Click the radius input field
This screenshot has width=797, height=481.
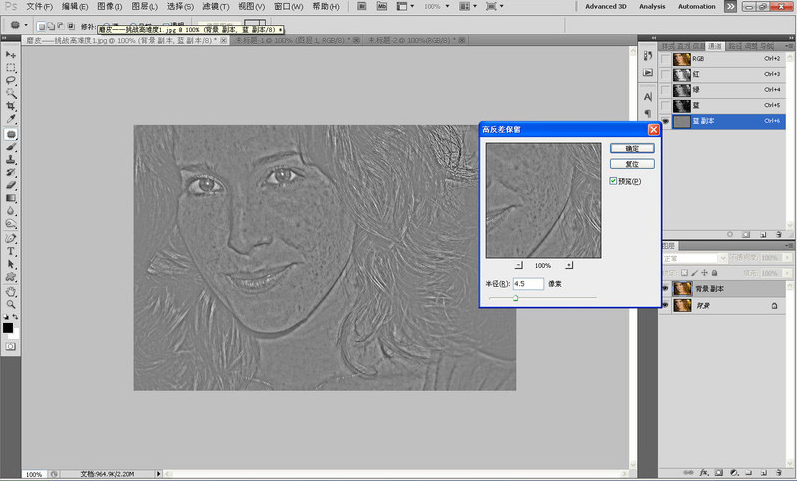pos(528,284)
